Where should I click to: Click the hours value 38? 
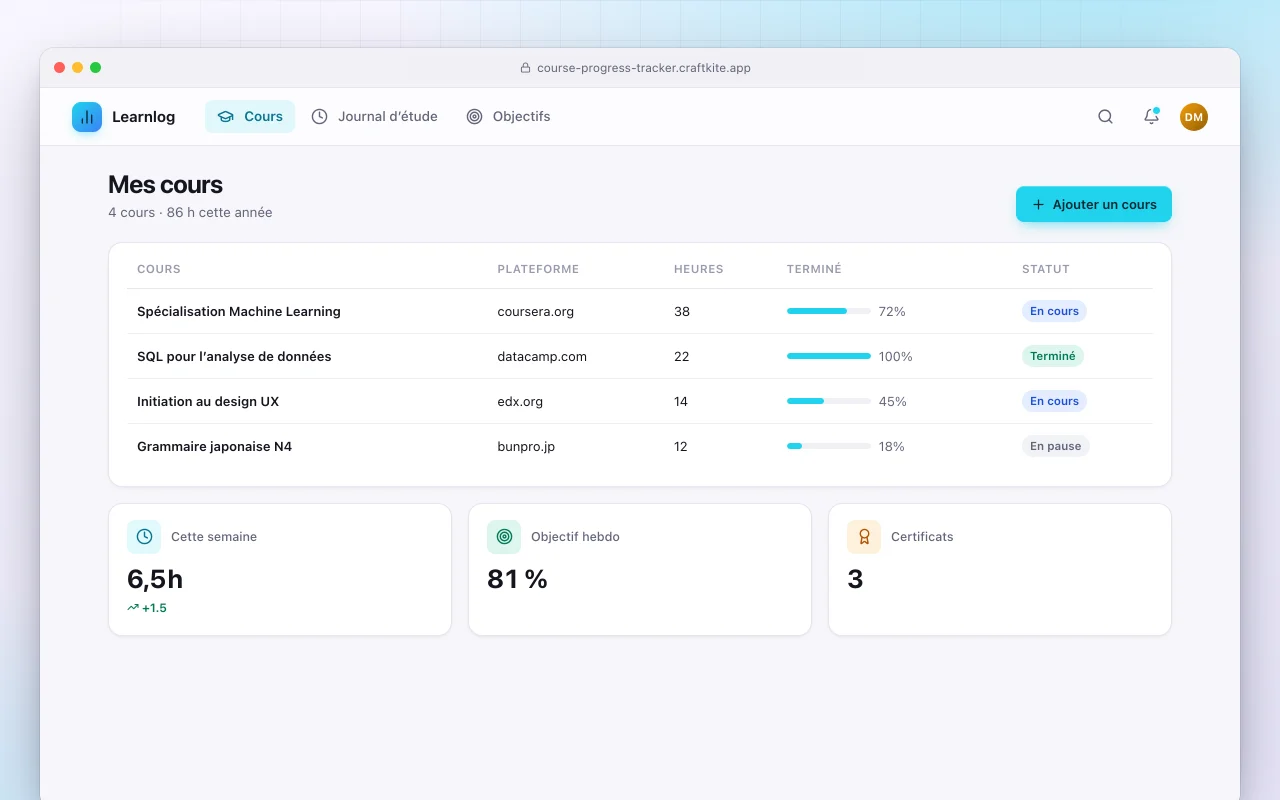click(x=682, y=311)
